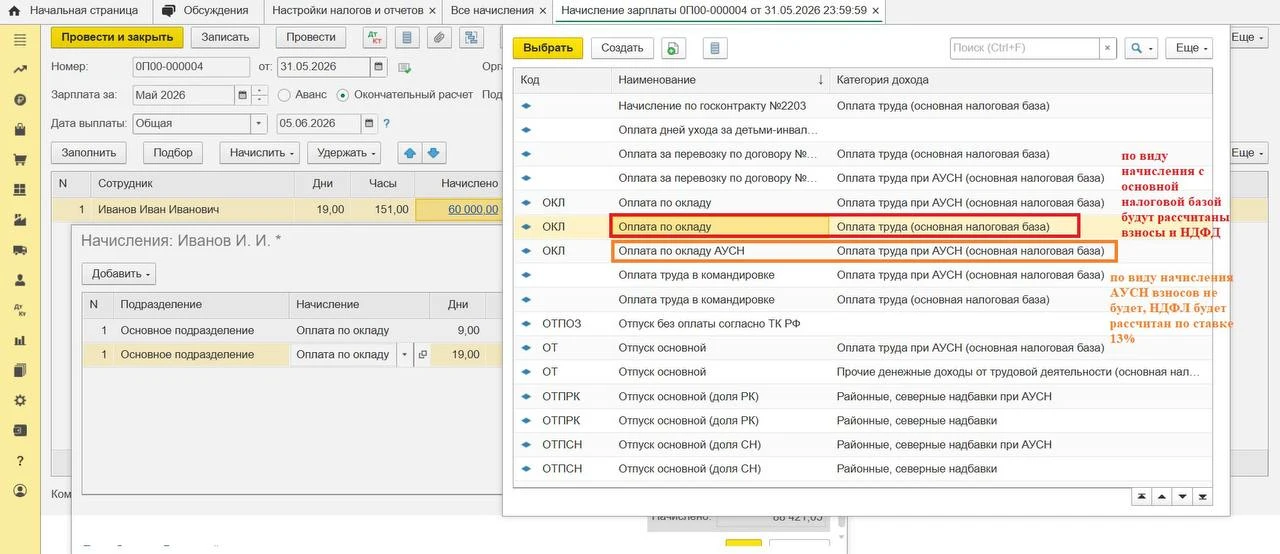Switch to Начальная страница tab
The width and height of the screenshot is (1280, 554).
click(x=74, y=10)
